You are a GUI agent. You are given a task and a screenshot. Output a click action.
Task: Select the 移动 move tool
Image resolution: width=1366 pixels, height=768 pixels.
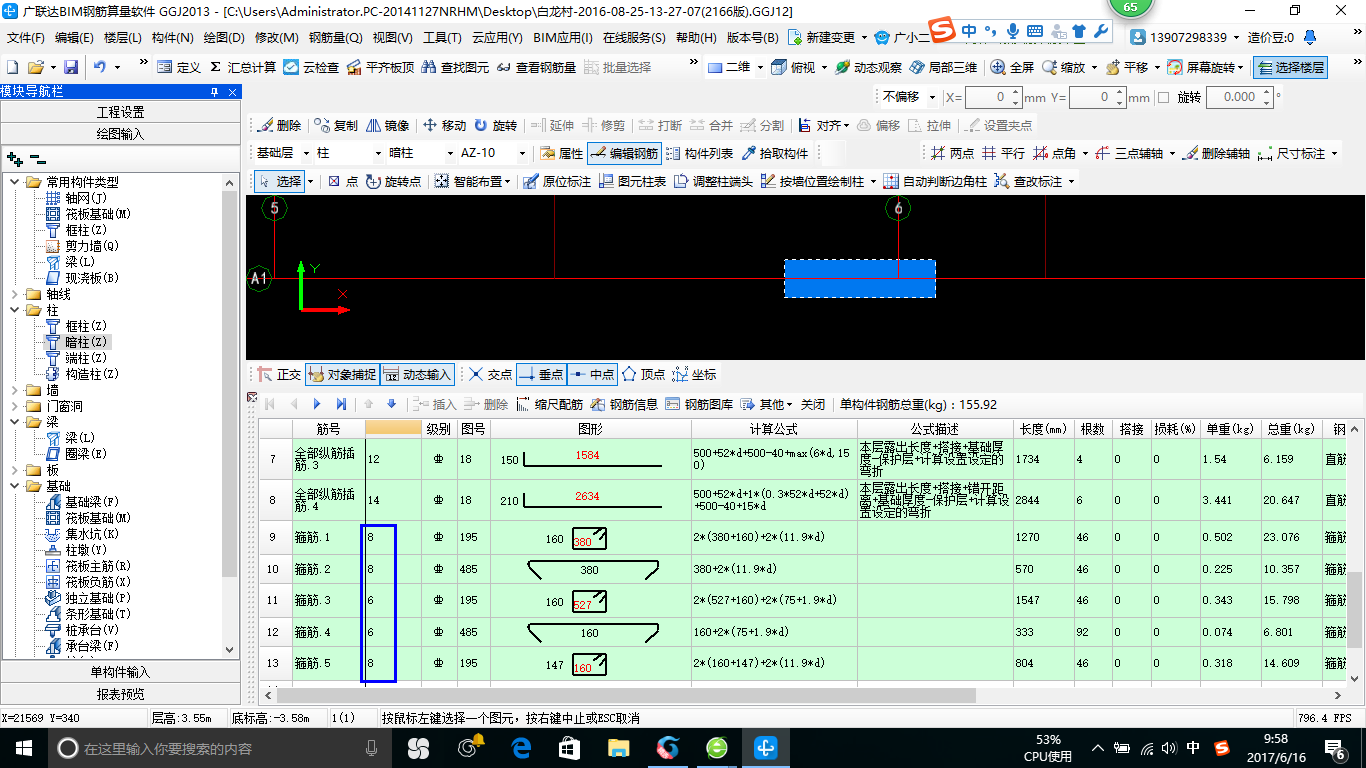tap(444, 125)
